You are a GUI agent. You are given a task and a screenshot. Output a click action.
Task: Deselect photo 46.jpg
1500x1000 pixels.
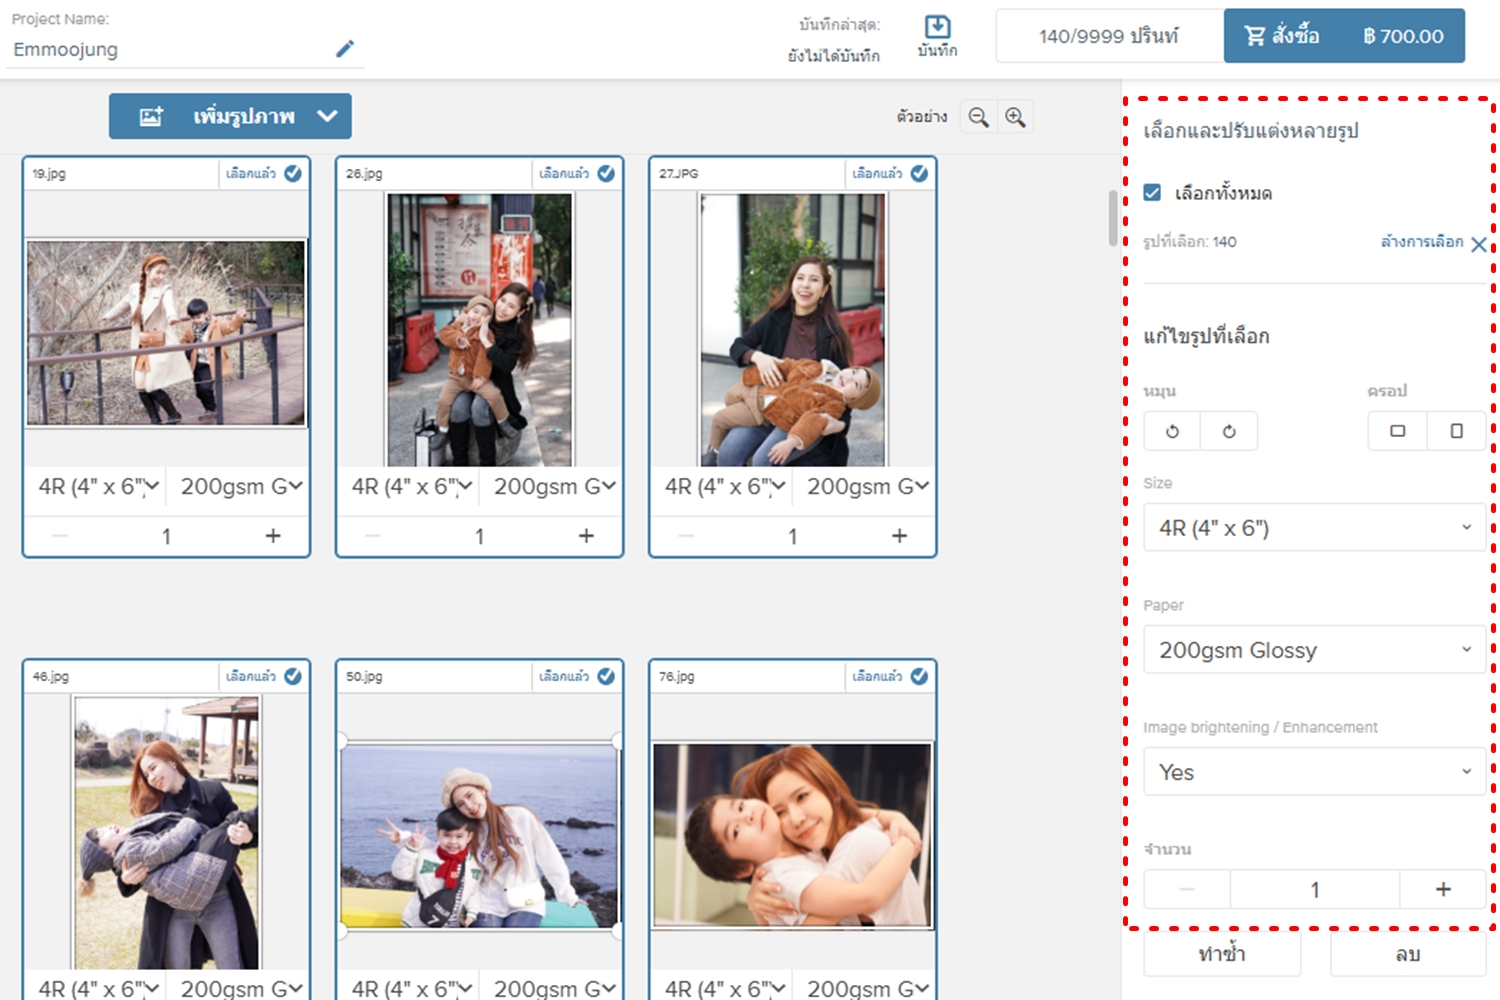tap(264, 676)
